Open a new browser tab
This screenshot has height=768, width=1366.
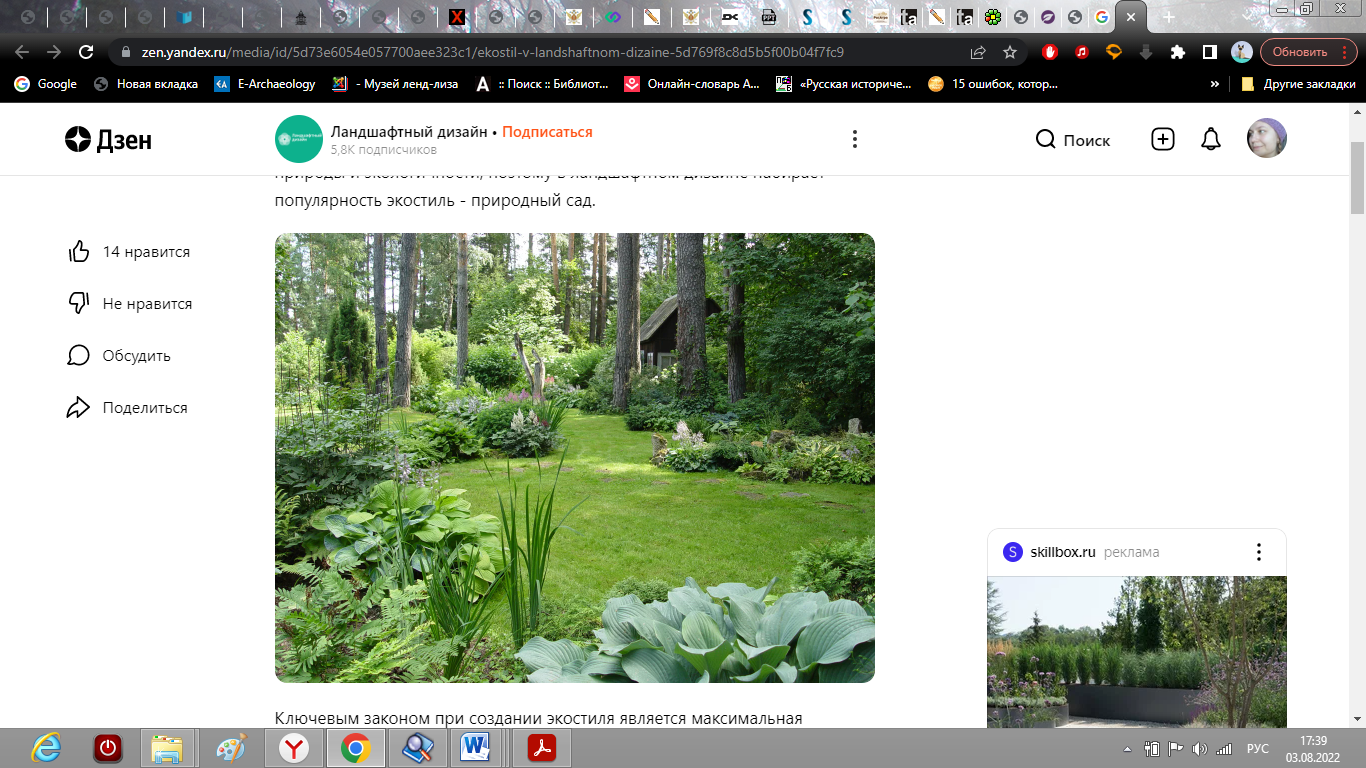1169,17
